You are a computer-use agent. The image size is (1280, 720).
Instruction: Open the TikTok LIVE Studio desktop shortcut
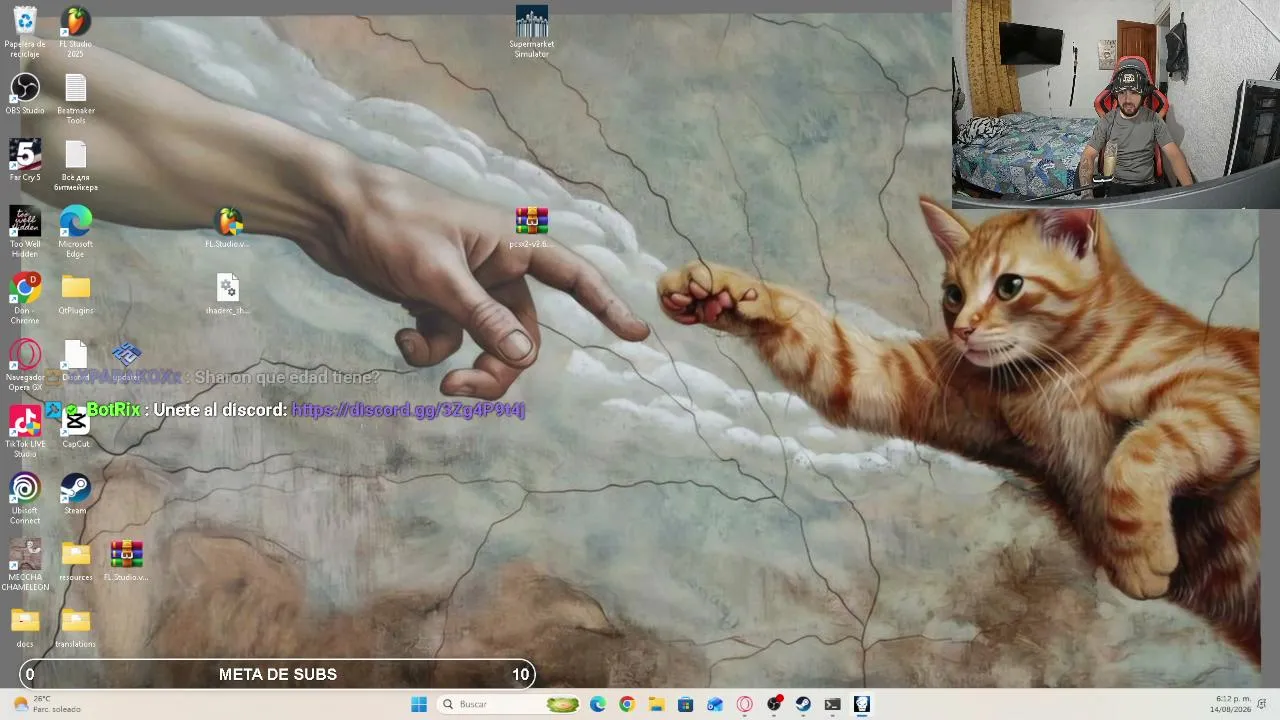25,432
